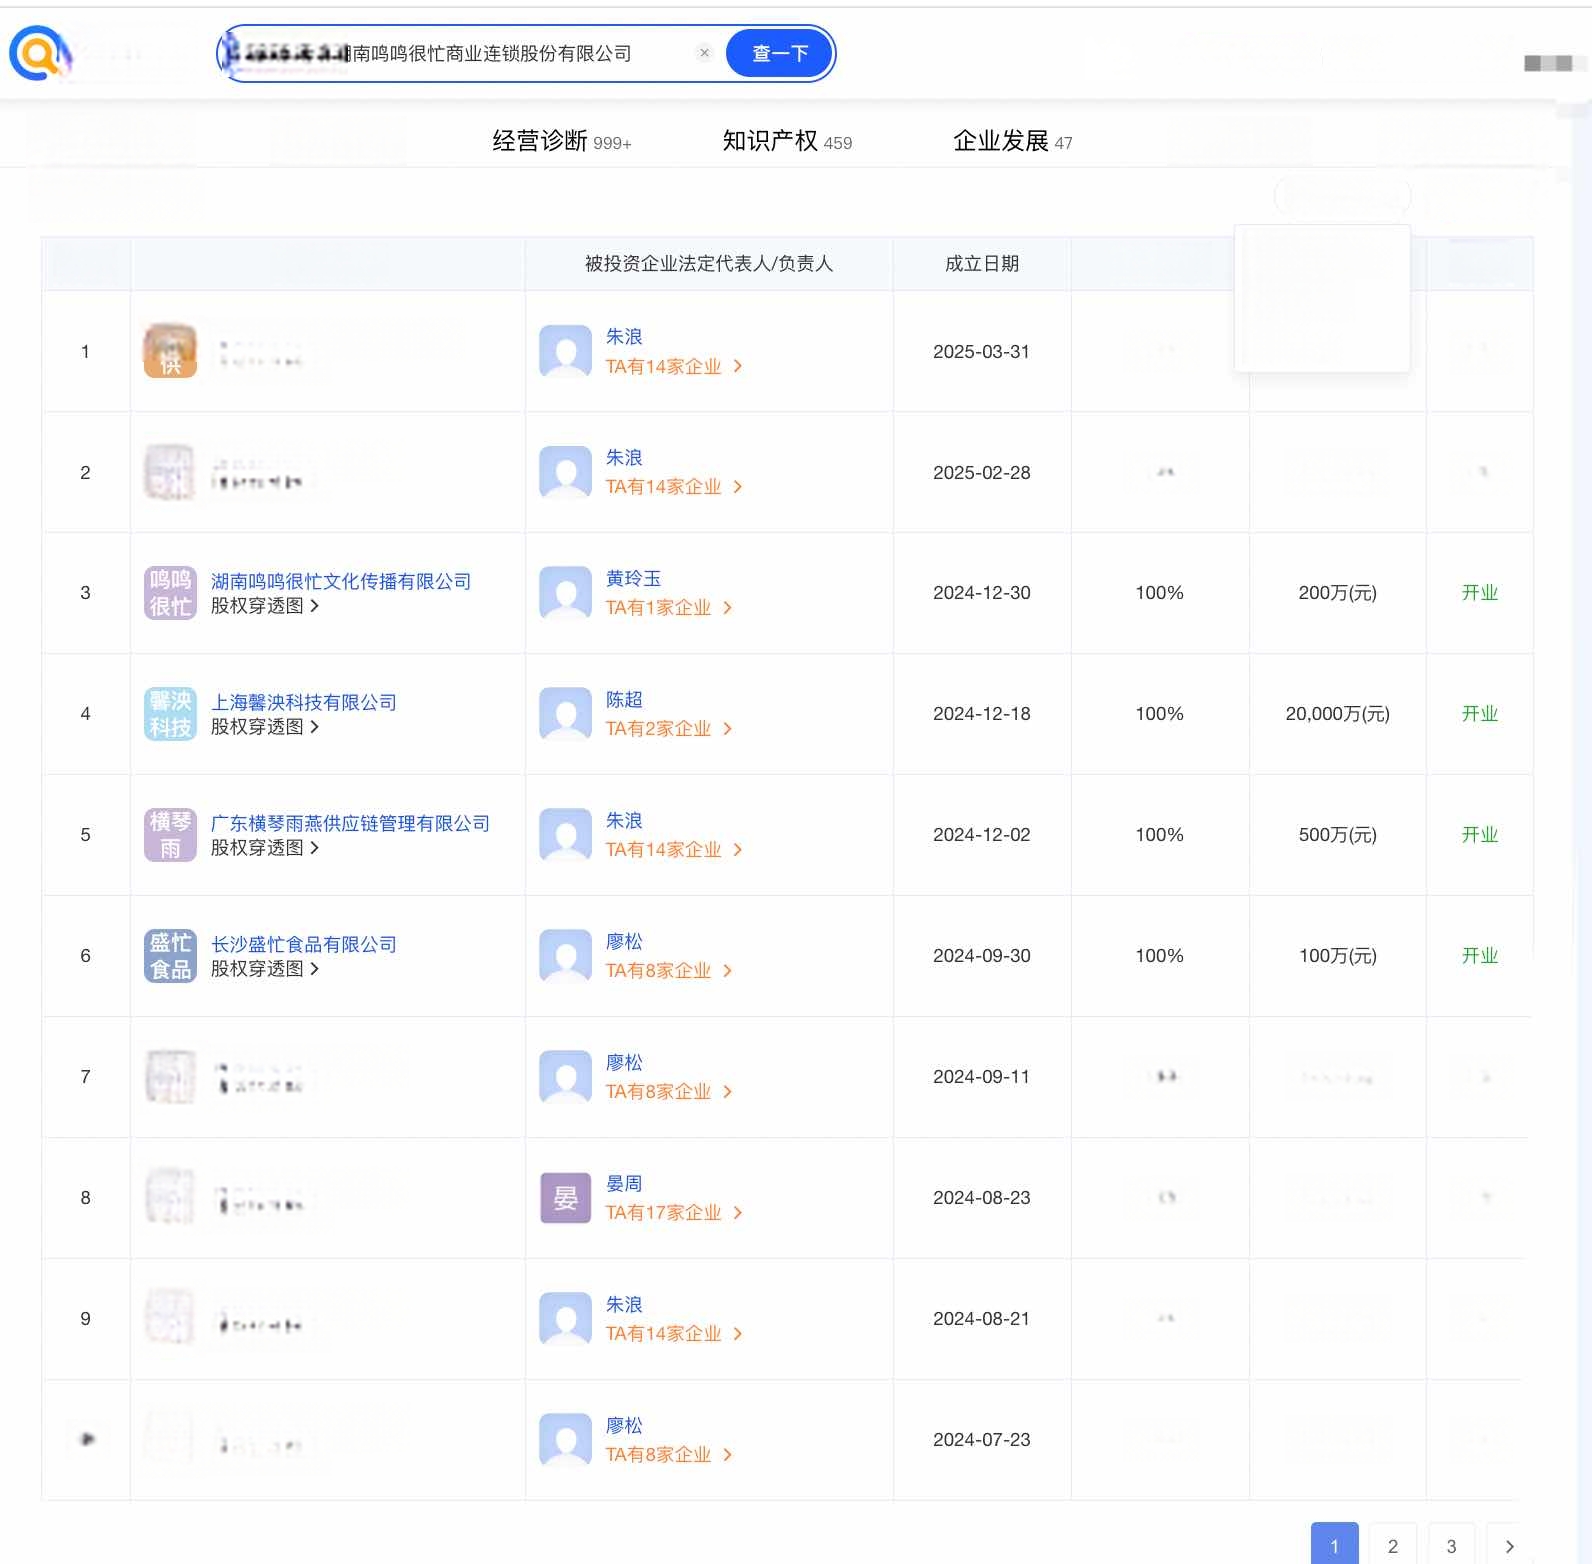Expand TA有8家企业 in the 2024-07-23 row
1592x1564 pixels.
point(669,1455)
